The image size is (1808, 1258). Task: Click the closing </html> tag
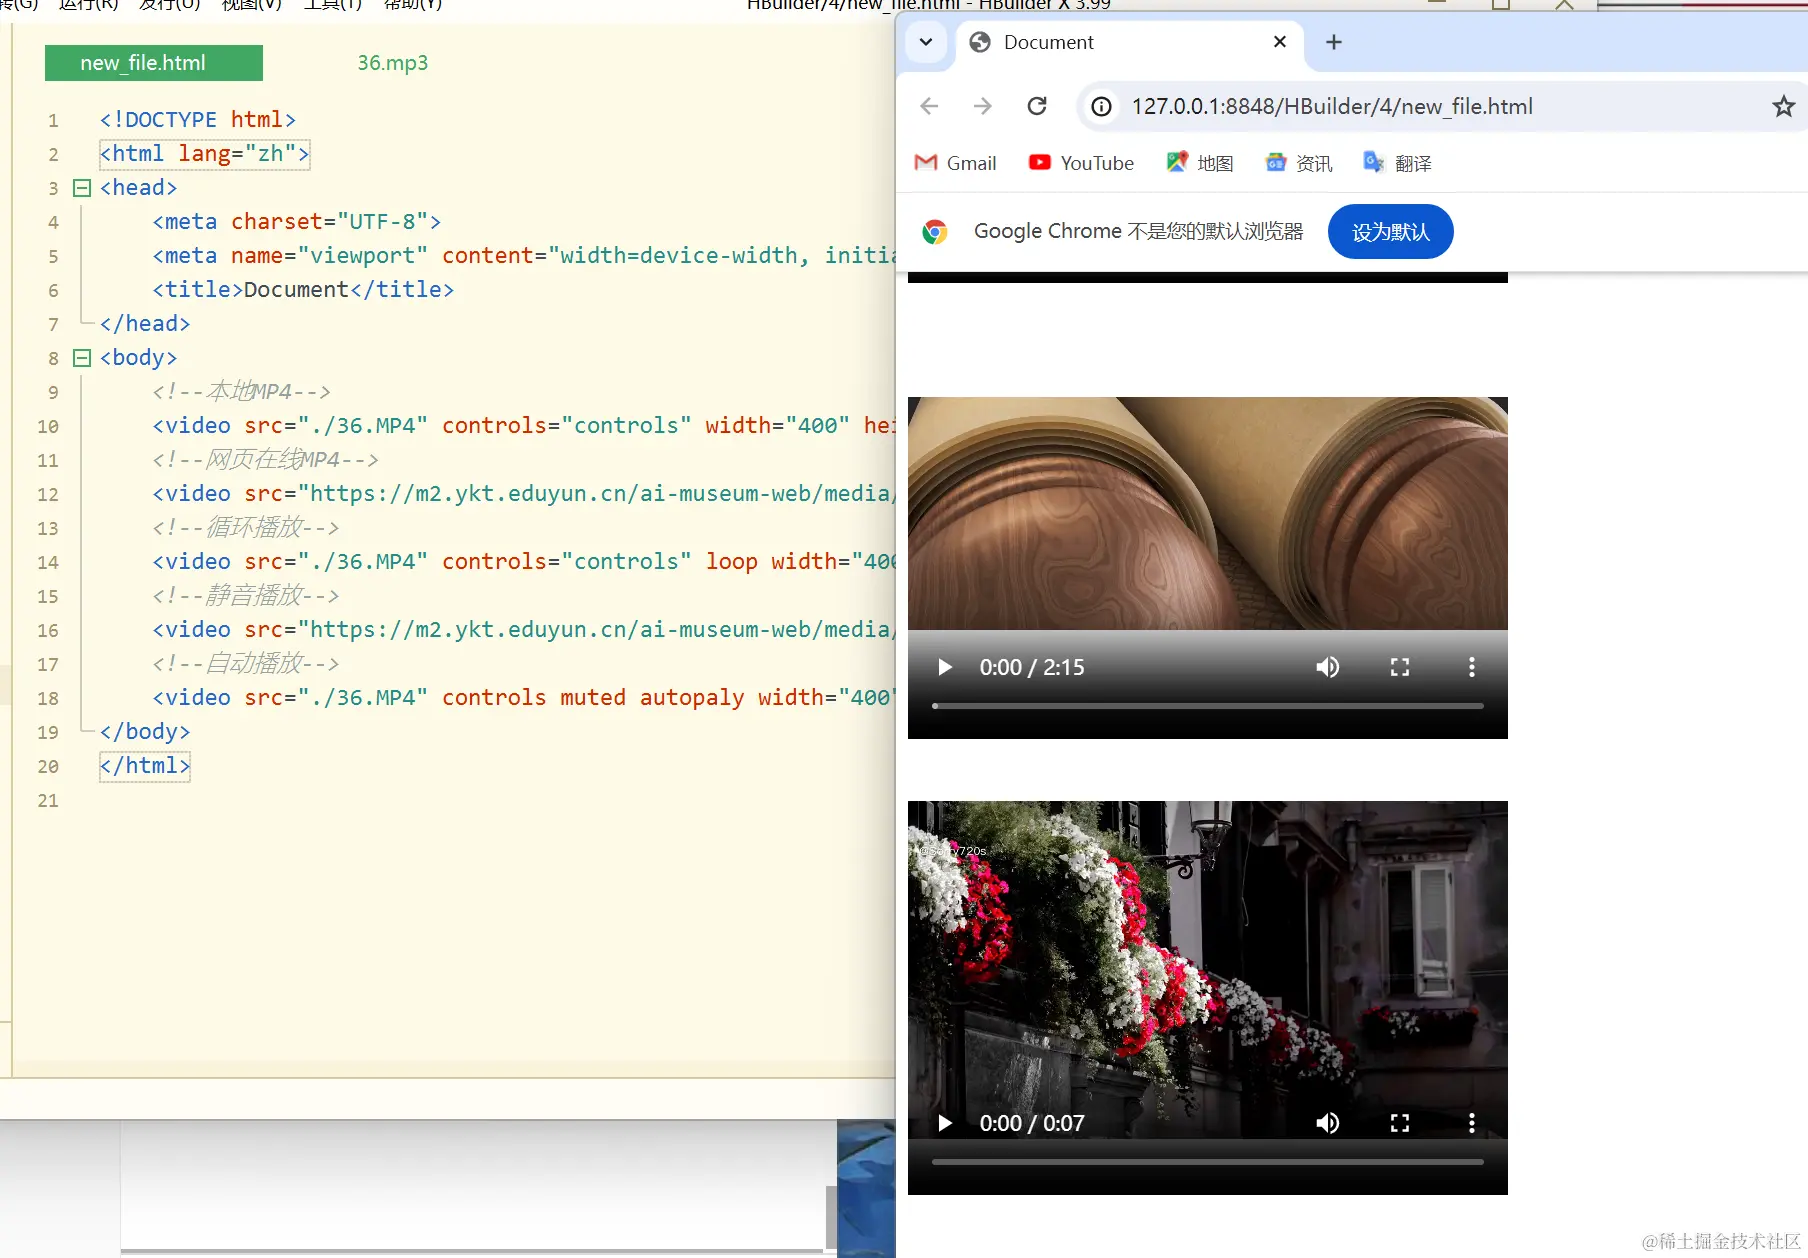[145, 766]
